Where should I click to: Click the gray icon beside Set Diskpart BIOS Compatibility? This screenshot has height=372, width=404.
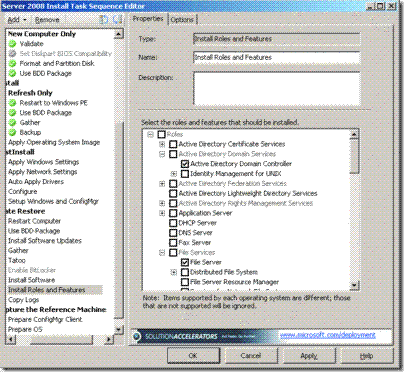[x=12, y=53]
